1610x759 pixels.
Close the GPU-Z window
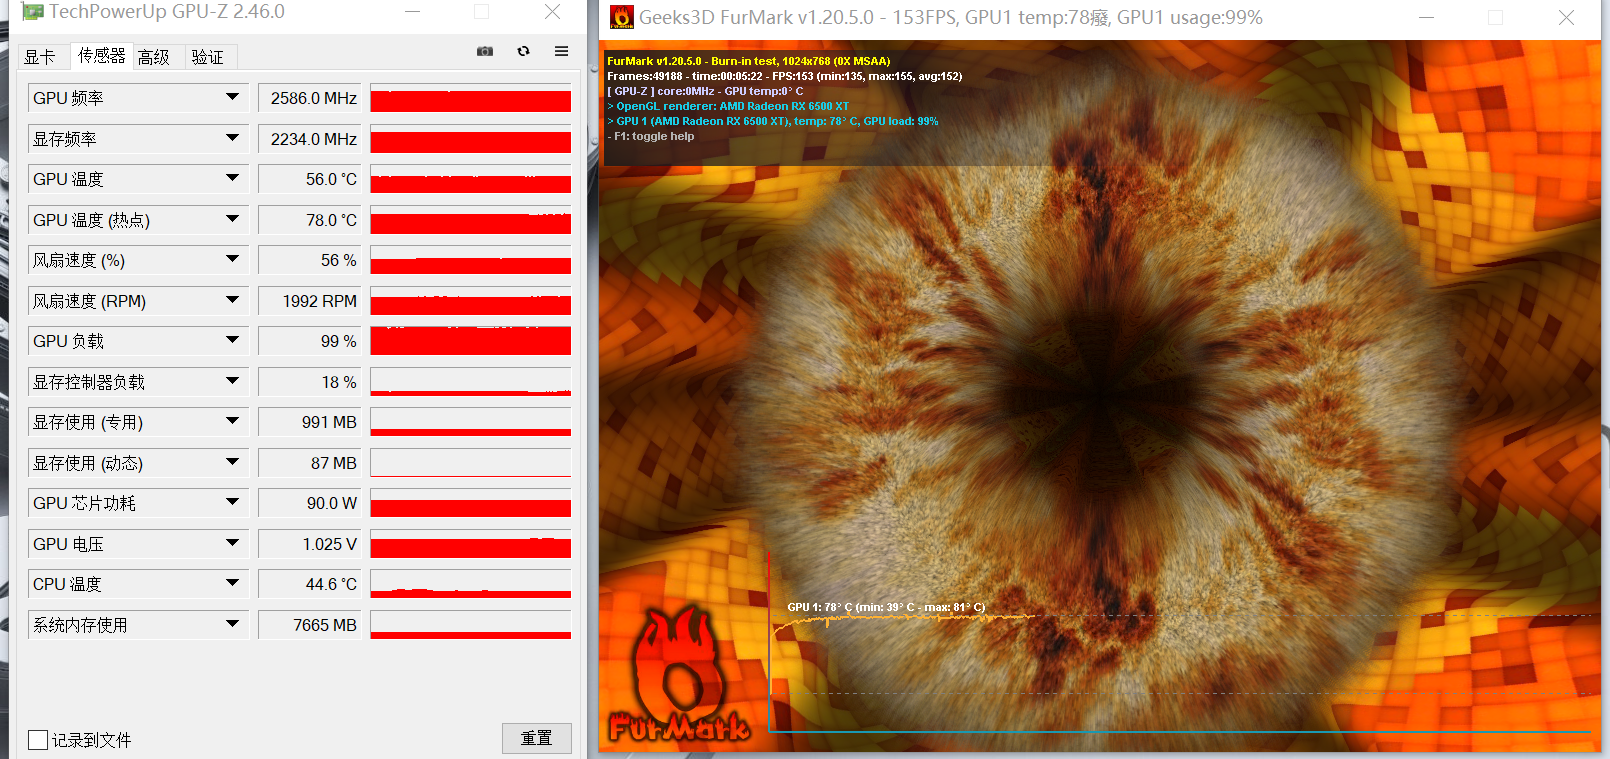(x=552, y=12)
